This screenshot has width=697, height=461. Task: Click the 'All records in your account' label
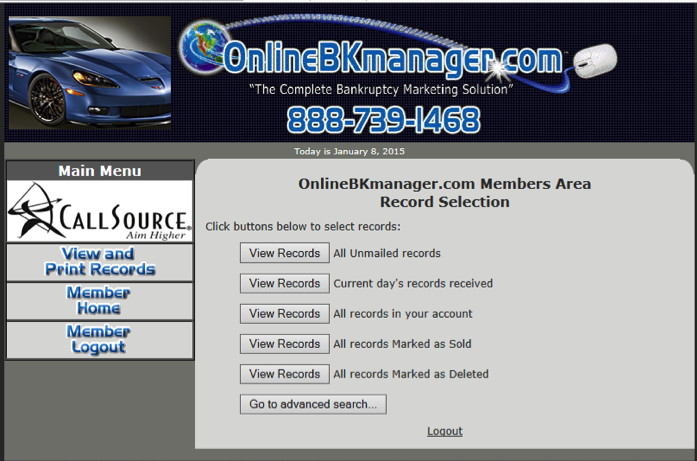click(403, 314)
